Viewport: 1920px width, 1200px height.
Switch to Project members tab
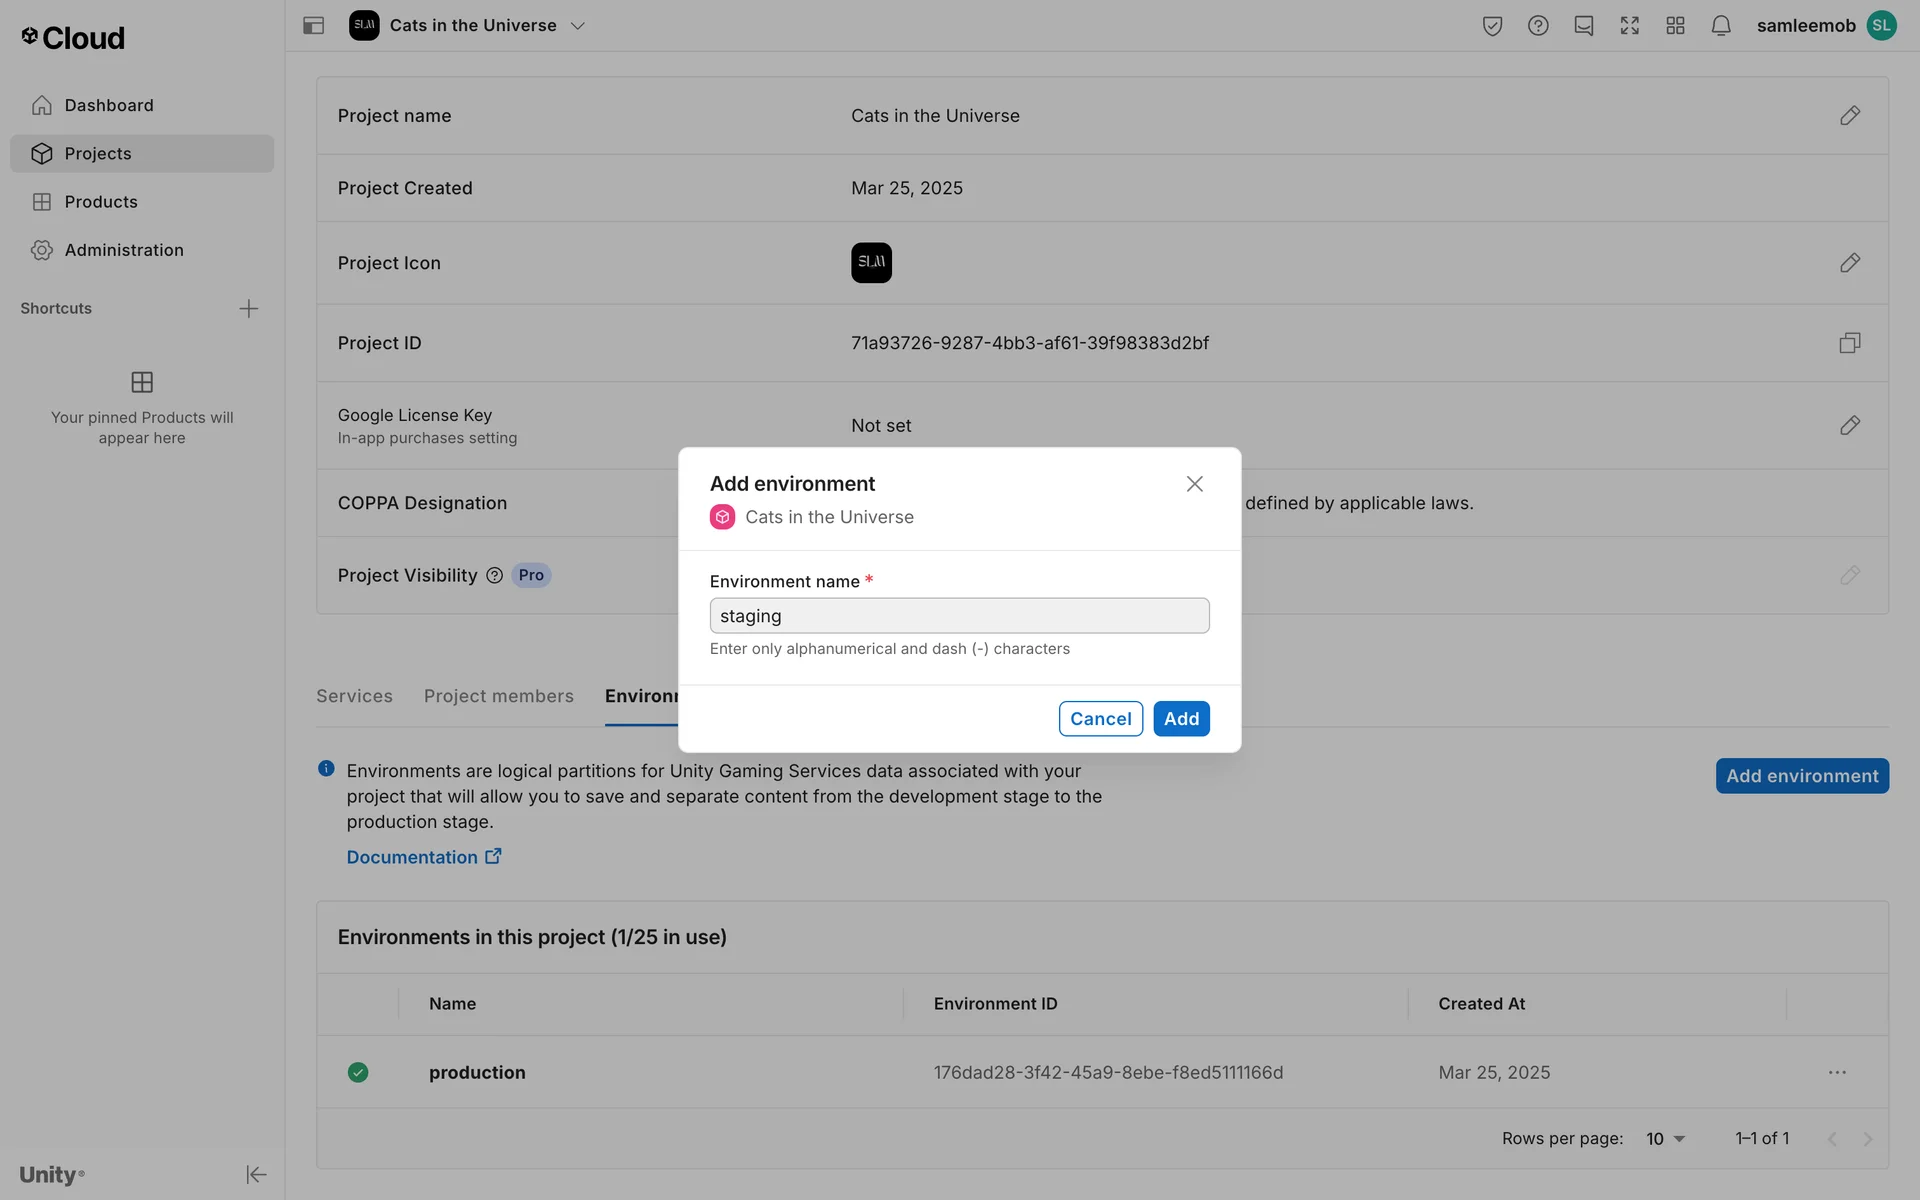tap(498, 696)
